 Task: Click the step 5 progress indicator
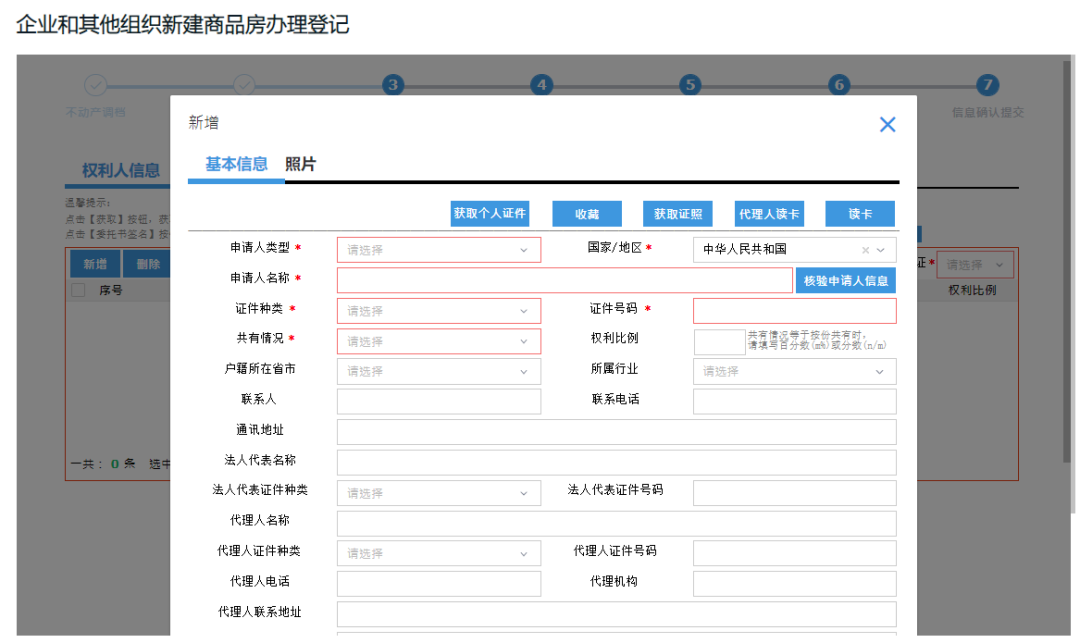[690, 85]
